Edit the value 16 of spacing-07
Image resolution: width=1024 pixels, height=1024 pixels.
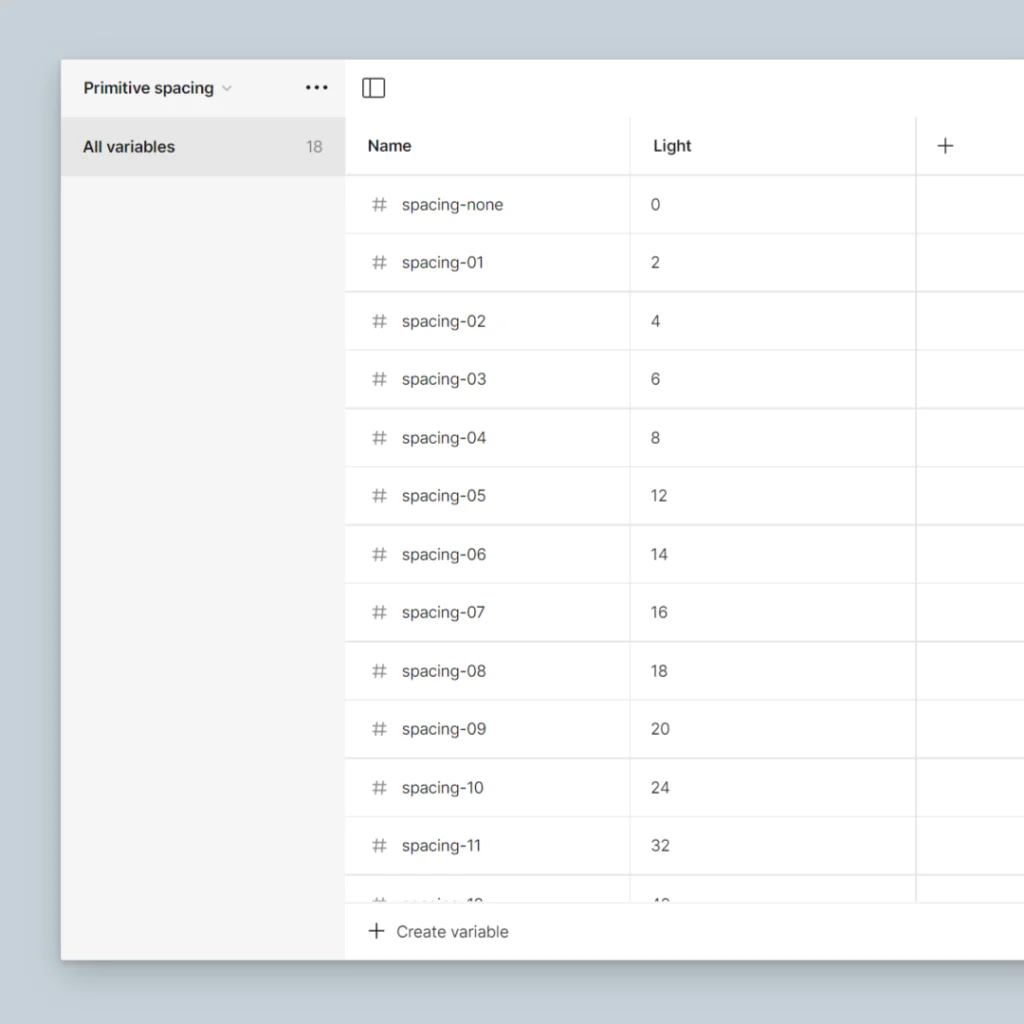click(659, 613)
